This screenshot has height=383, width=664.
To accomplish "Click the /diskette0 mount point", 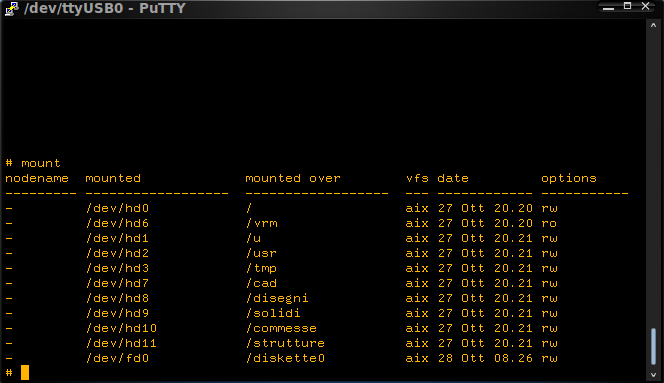I will click(285, 358).
